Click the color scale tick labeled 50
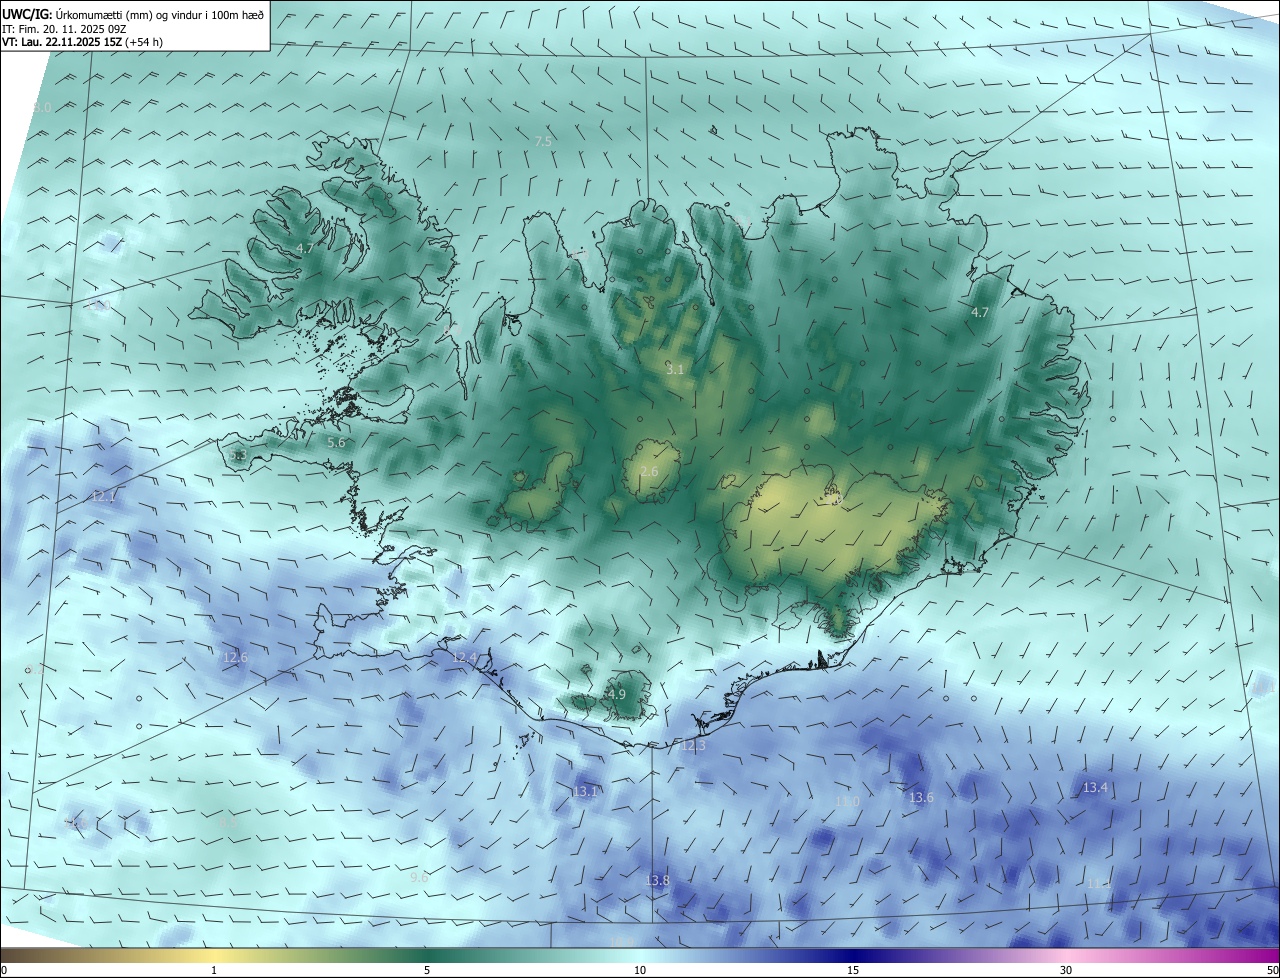 tap(1272, 970)
